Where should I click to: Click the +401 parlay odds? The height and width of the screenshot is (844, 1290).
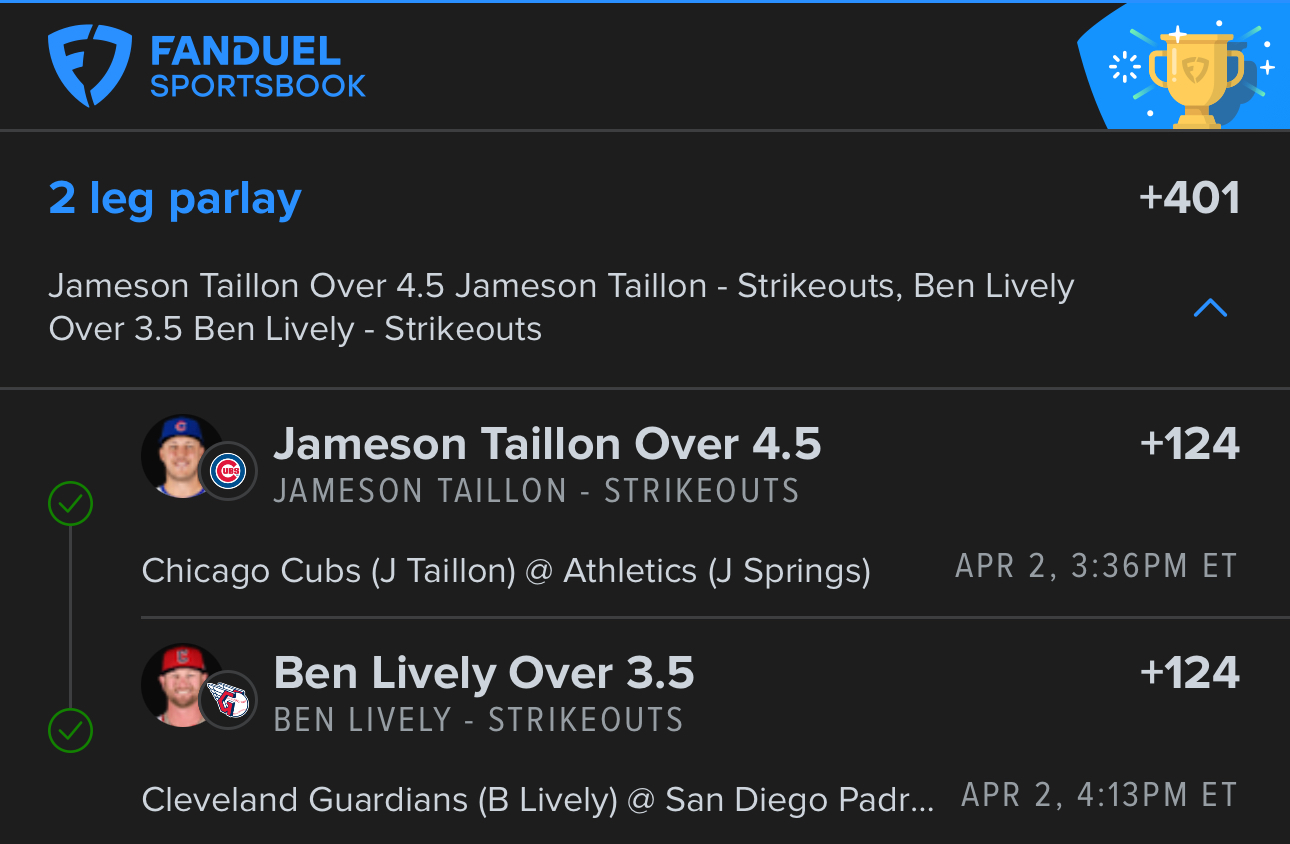1190,197
